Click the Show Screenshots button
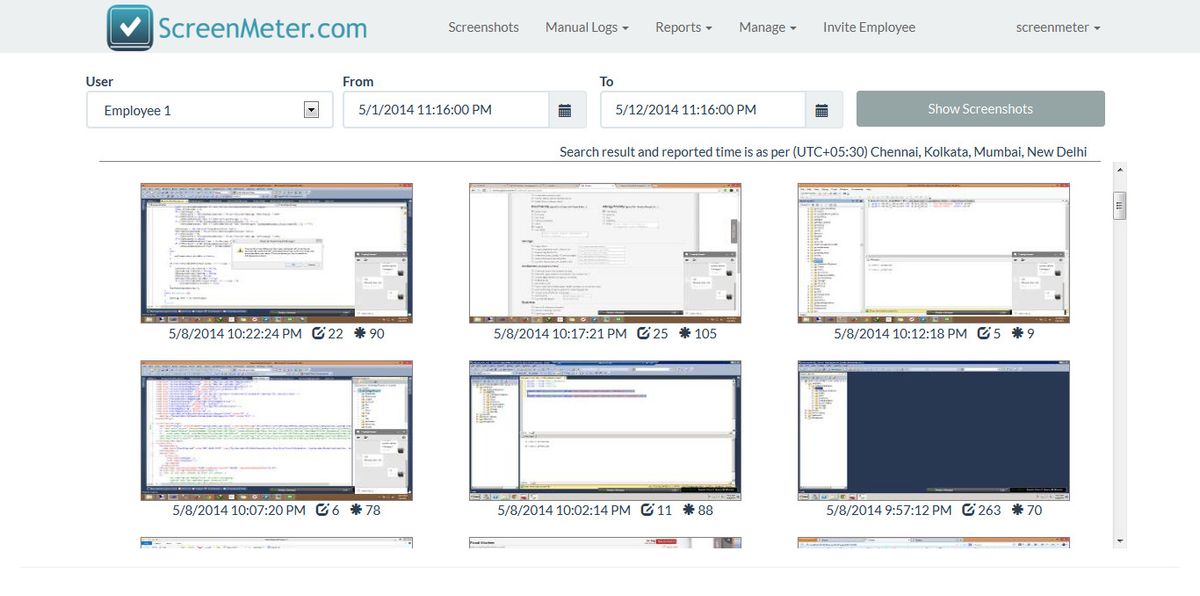This screenshot has height=596, width=1200. pyautogui.click(x=980, y=108)
